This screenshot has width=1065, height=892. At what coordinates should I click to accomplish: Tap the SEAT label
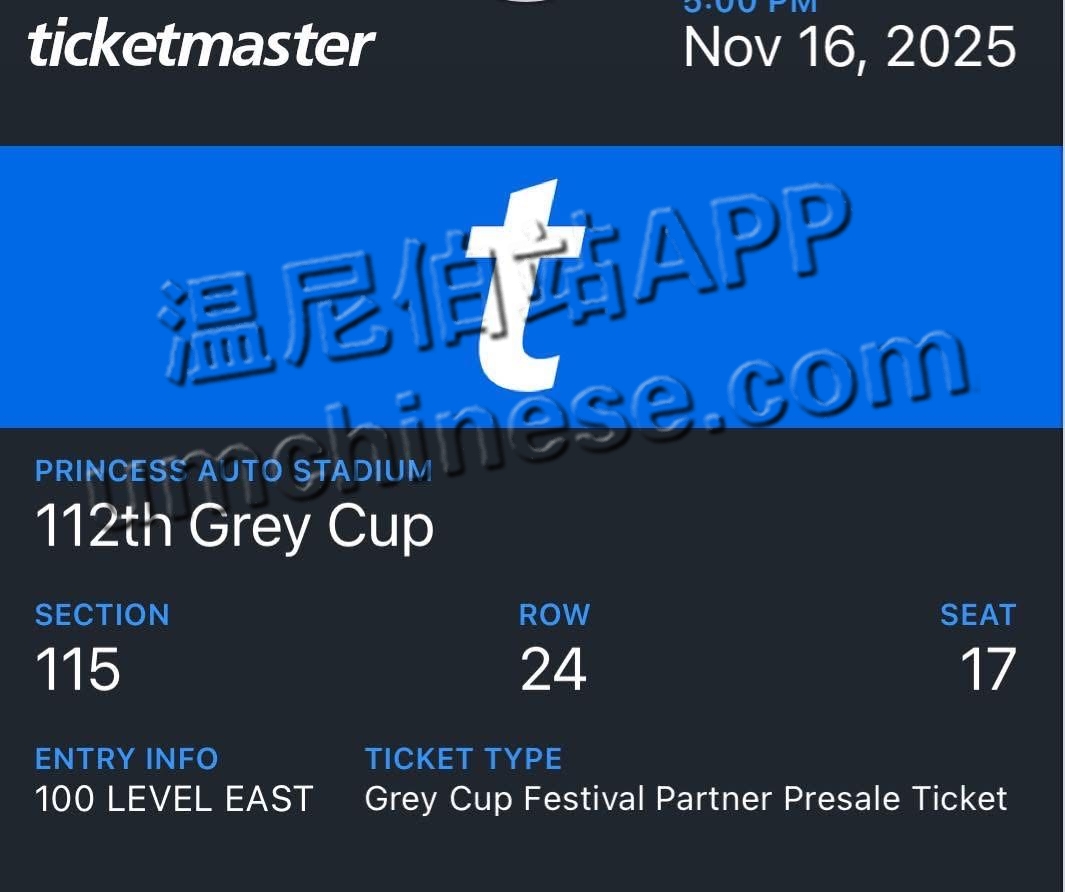click(977, 614)
